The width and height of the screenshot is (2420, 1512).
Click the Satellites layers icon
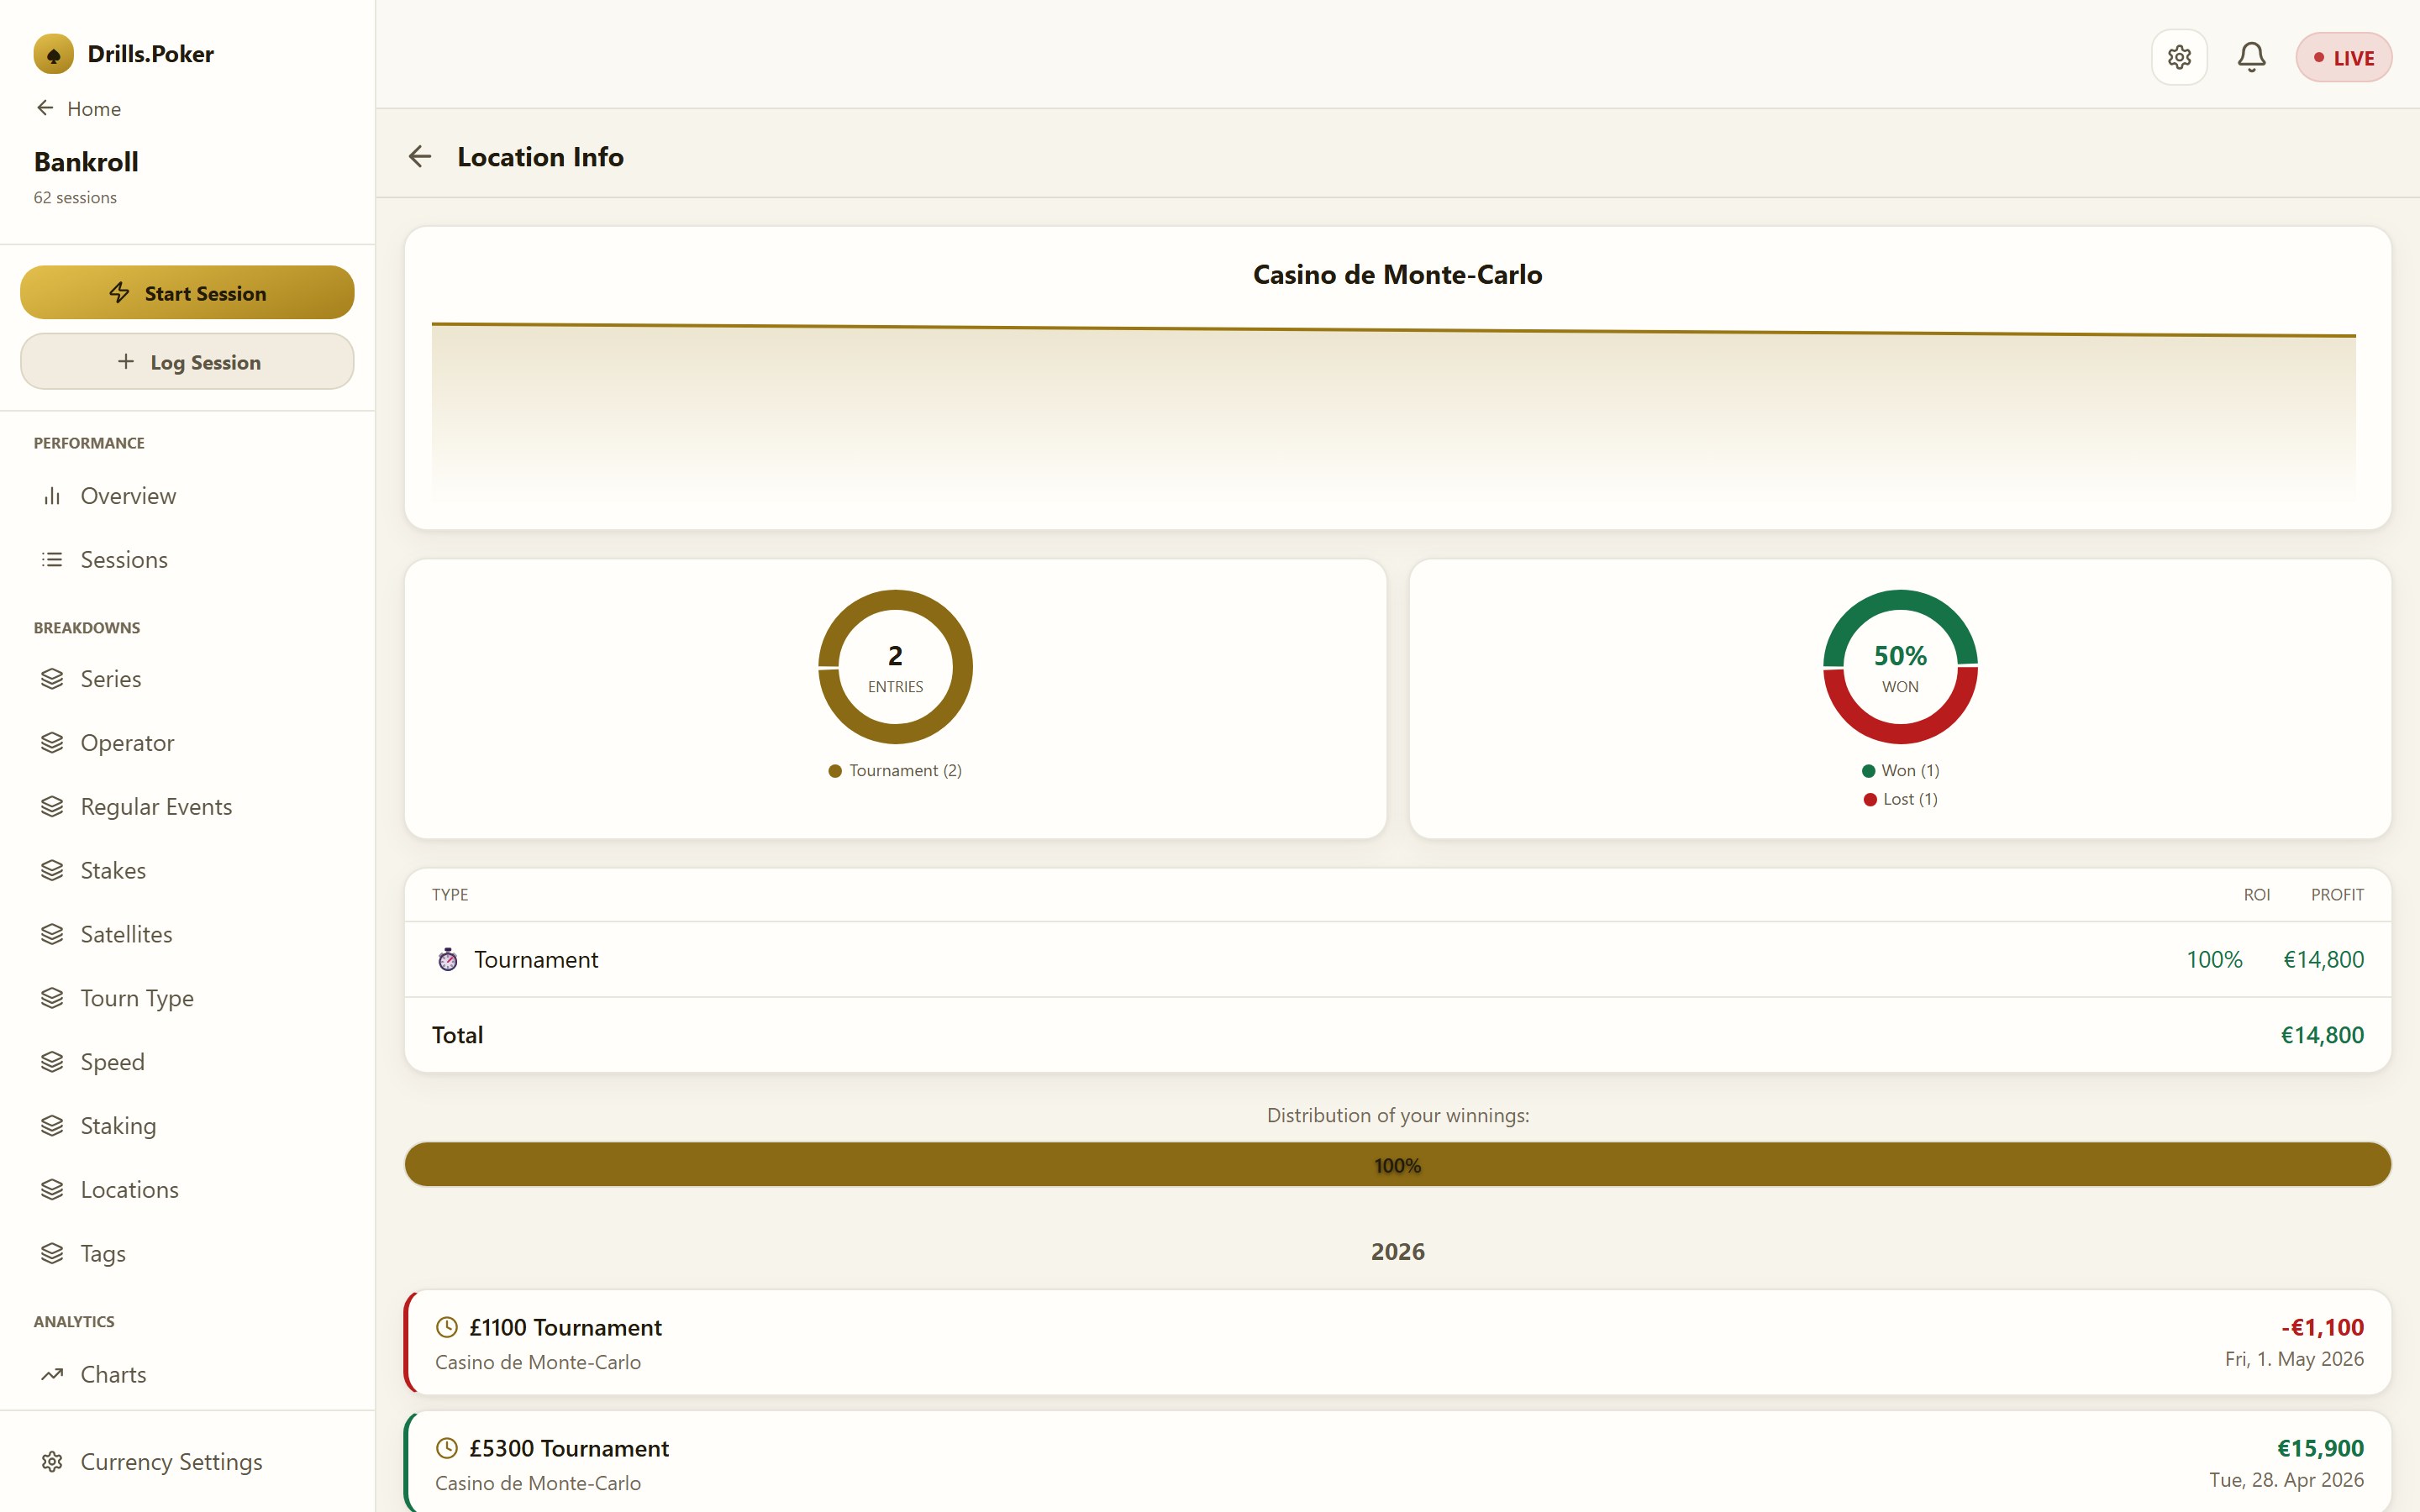click(x=52, y=934)
